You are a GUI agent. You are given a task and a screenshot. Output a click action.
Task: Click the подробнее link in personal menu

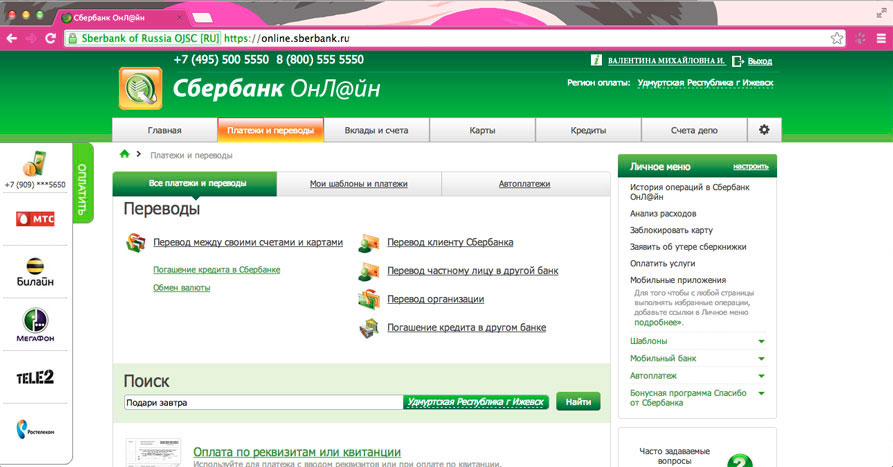[658, 322]
